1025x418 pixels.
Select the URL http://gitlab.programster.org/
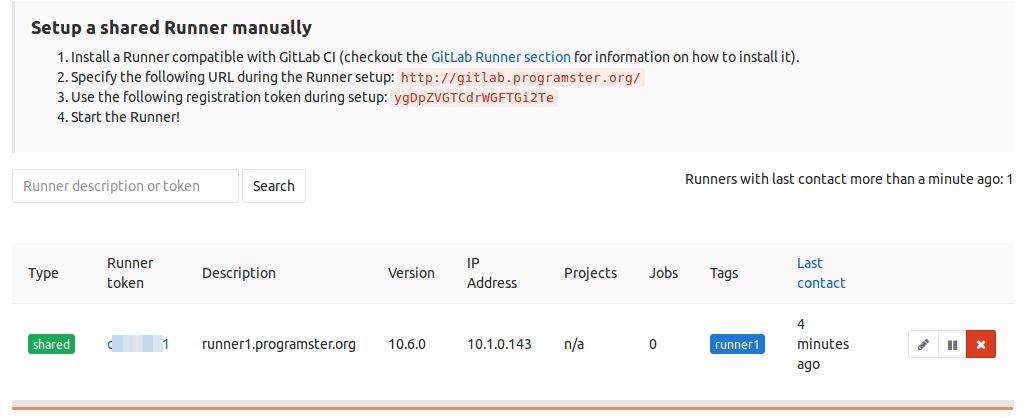(520, 78)
